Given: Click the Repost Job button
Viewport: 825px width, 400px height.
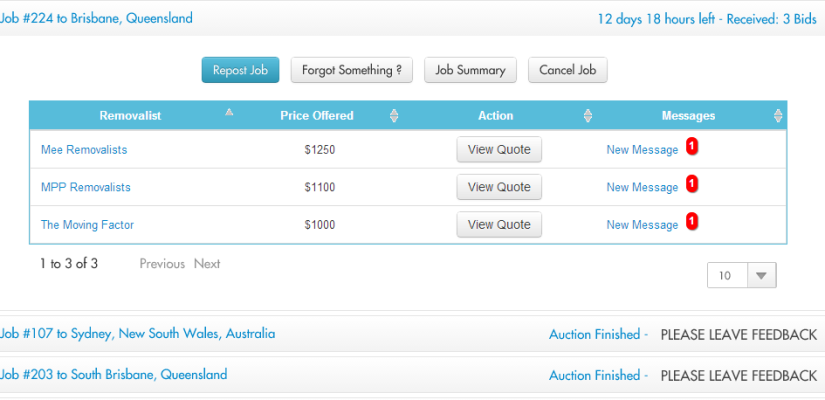Looking at the screenshot, I should click(x=240, y=70).
